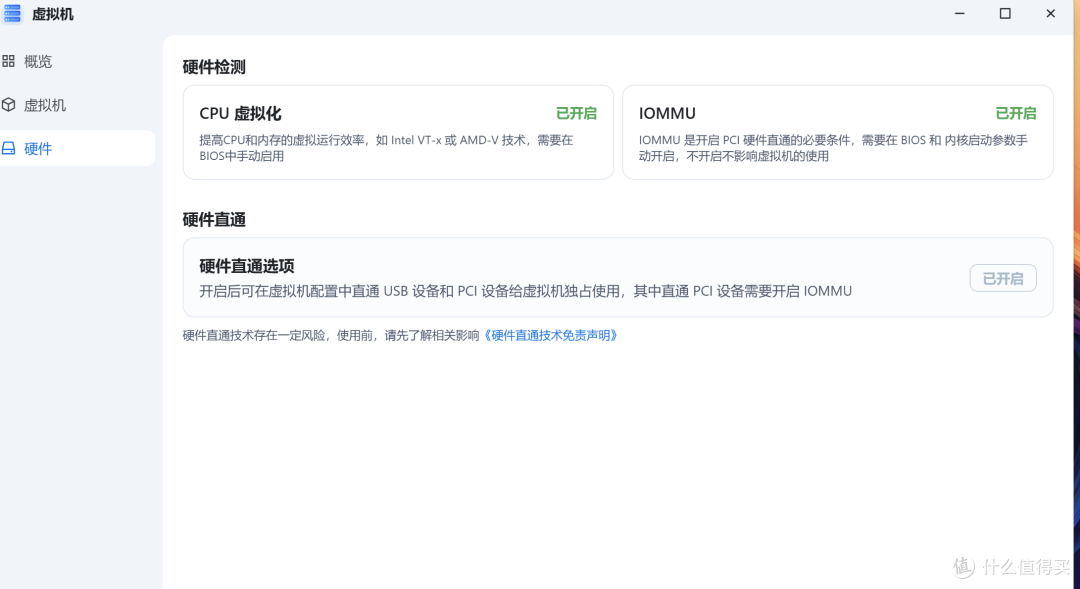1080x589 pixels.
Task: Open the 《硬件直通技术免责声明》 link
Action: click(550, 335)
